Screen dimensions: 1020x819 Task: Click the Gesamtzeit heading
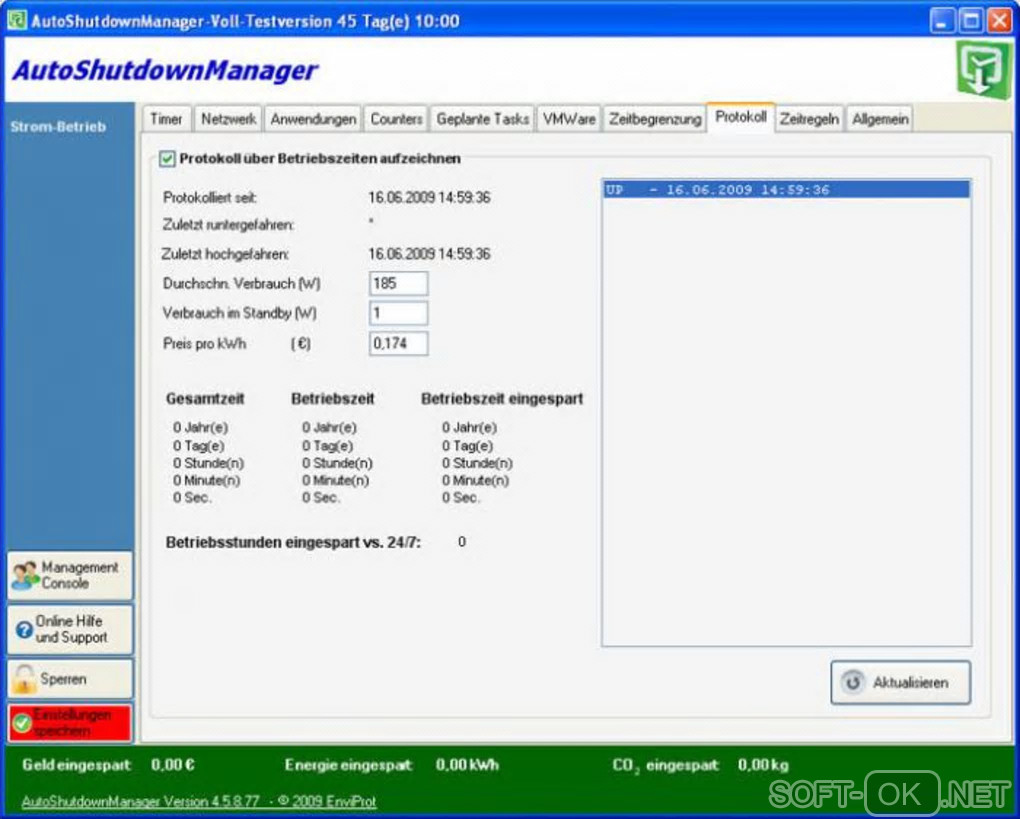(205, 399)
